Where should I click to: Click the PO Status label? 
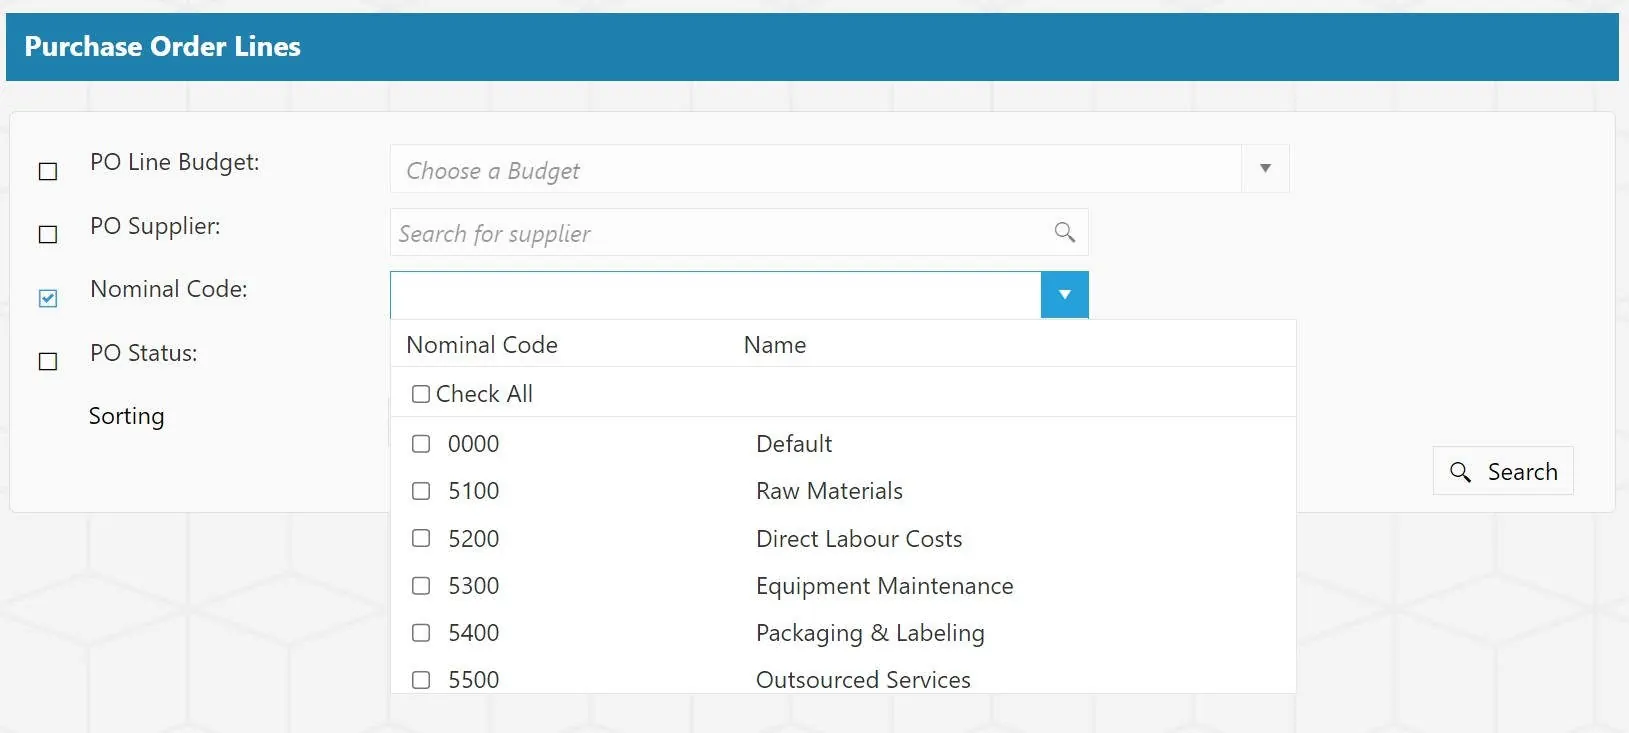click(x=144, y=353)
